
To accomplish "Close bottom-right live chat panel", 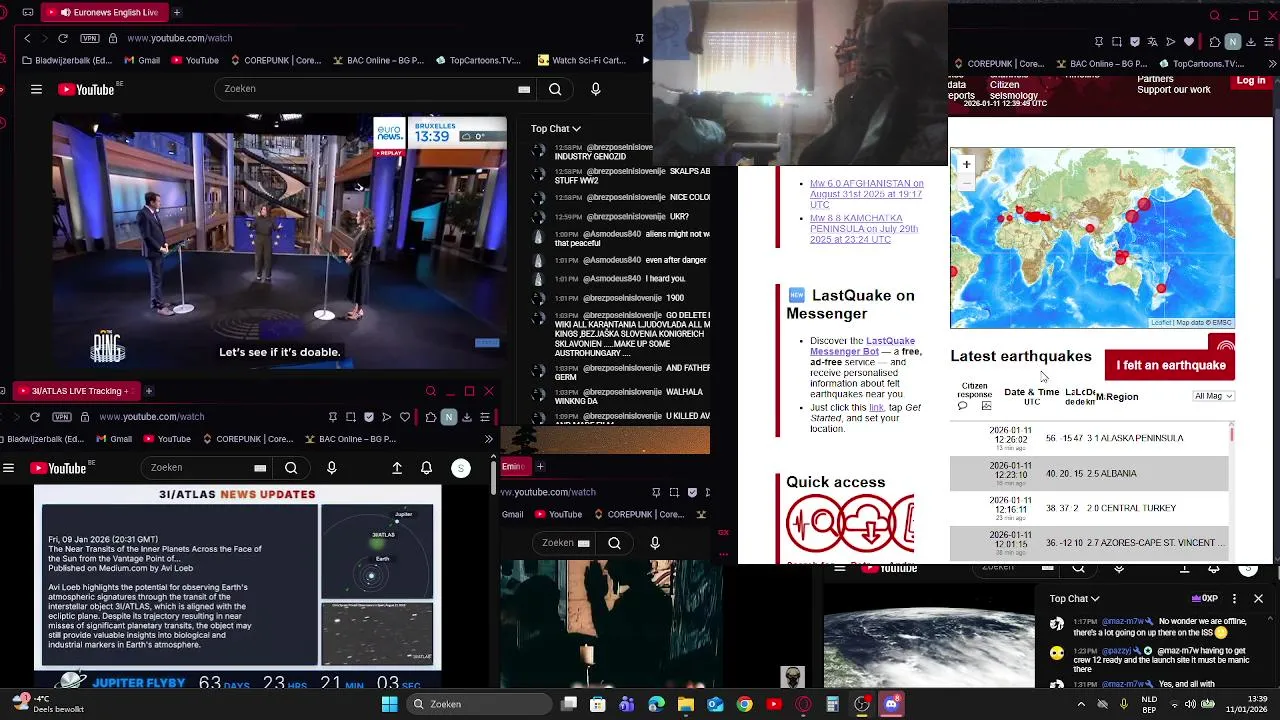I will point(1258,599).
